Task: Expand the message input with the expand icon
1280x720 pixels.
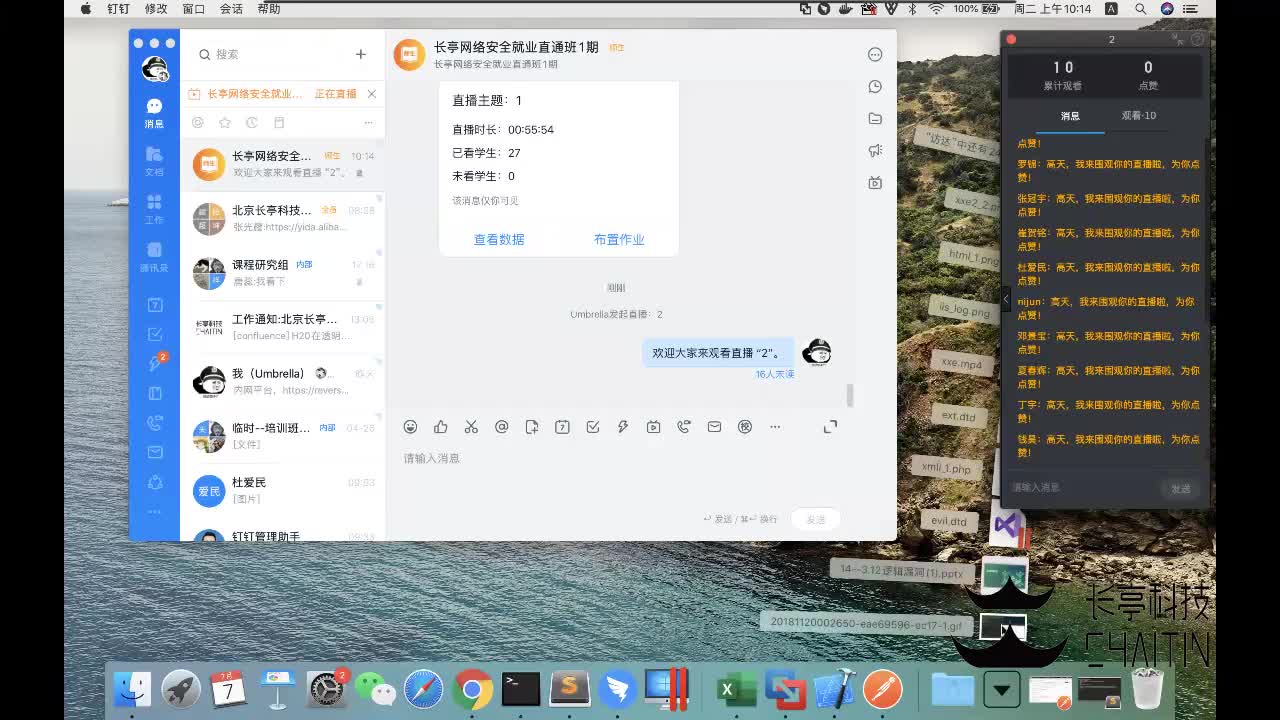Action: [x=830, y=427]
